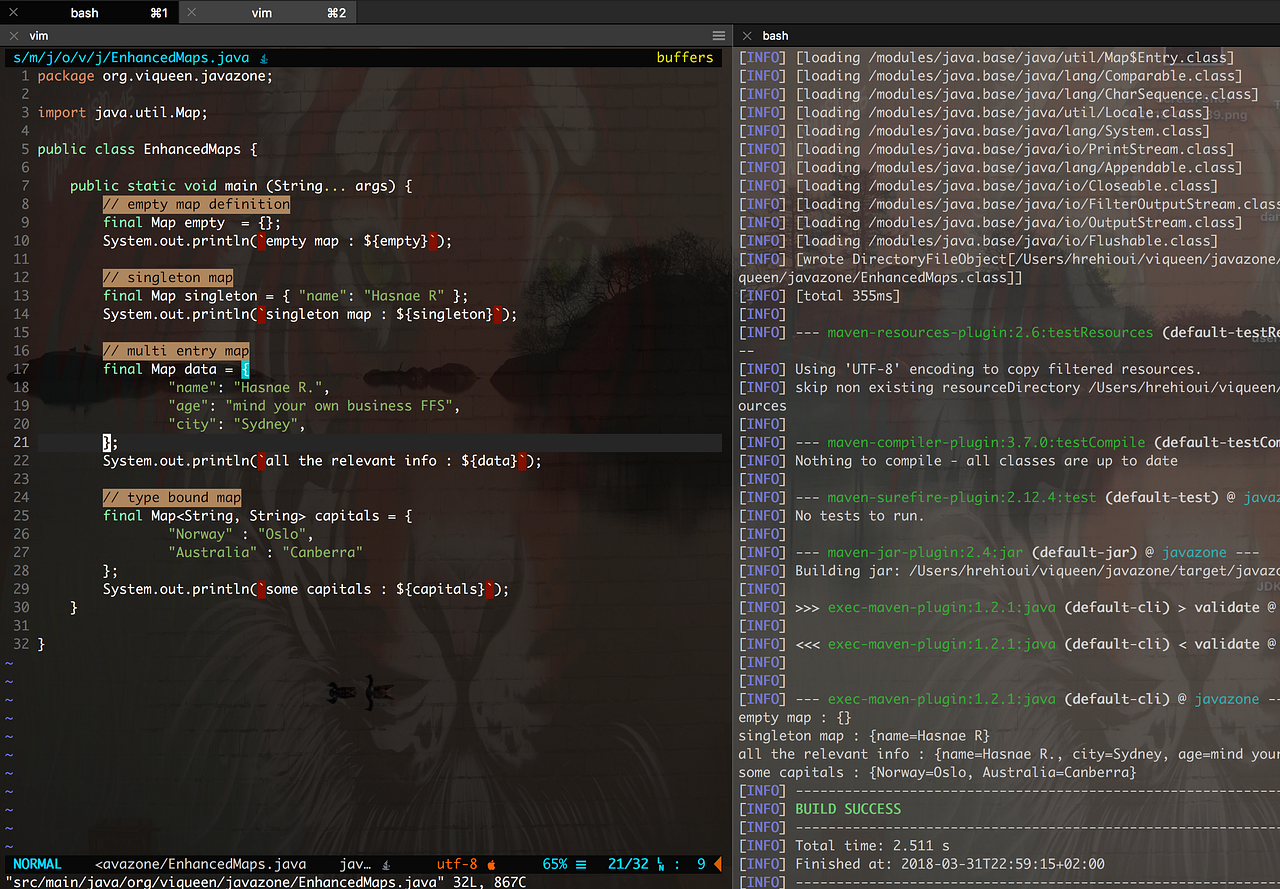1280x889 pixels.
Task: Click the utf-8 encoding label
Action: pyautogui.click(x=457, y=864)
